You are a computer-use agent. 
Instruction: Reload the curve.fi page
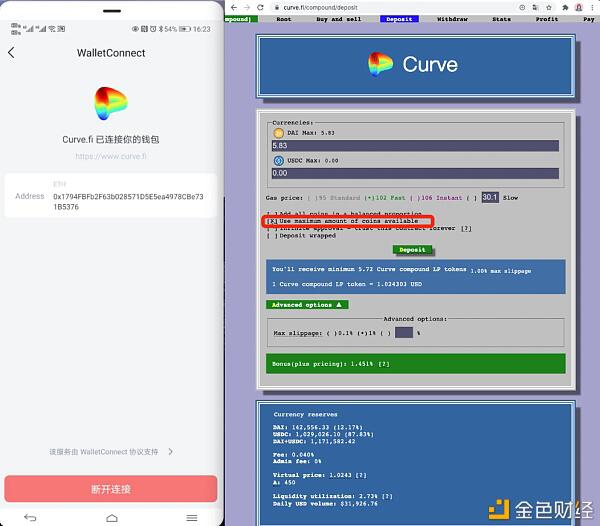(x=260, y=7)
